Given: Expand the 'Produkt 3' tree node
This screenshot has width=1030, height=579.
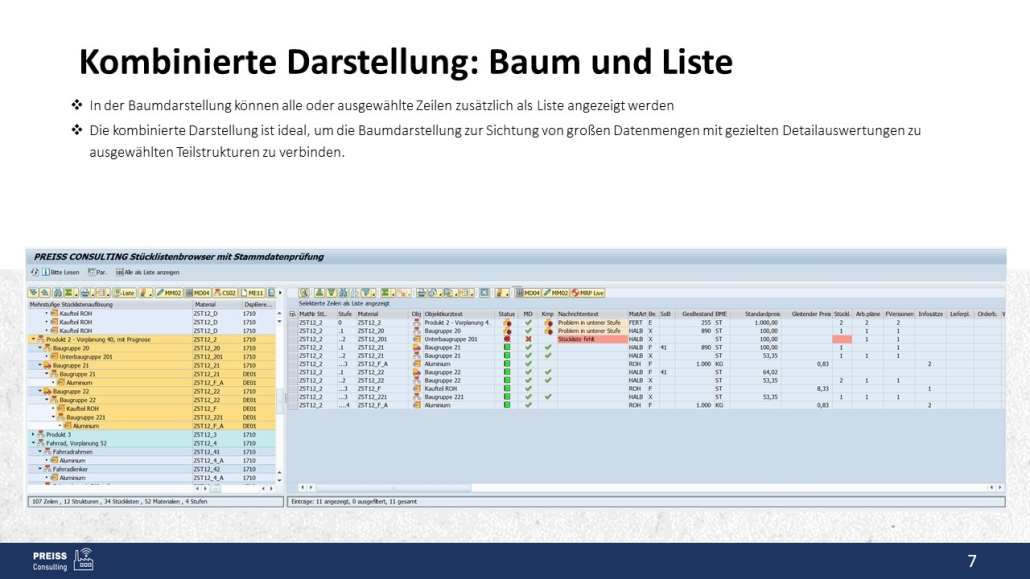Looking at the screenshot, I should click(34, 435).
